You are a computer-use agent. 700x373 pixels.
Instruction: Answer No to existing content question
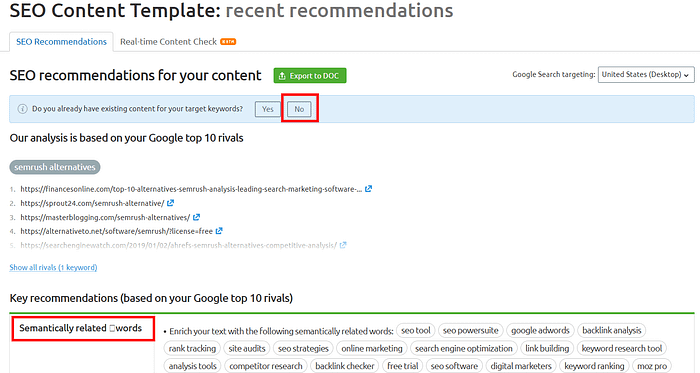(299, 109)
